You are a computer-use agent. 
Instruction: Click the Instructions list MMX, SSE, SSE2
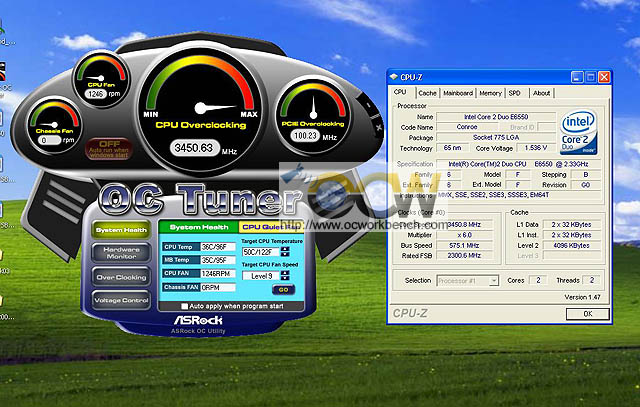click(518, 195)
